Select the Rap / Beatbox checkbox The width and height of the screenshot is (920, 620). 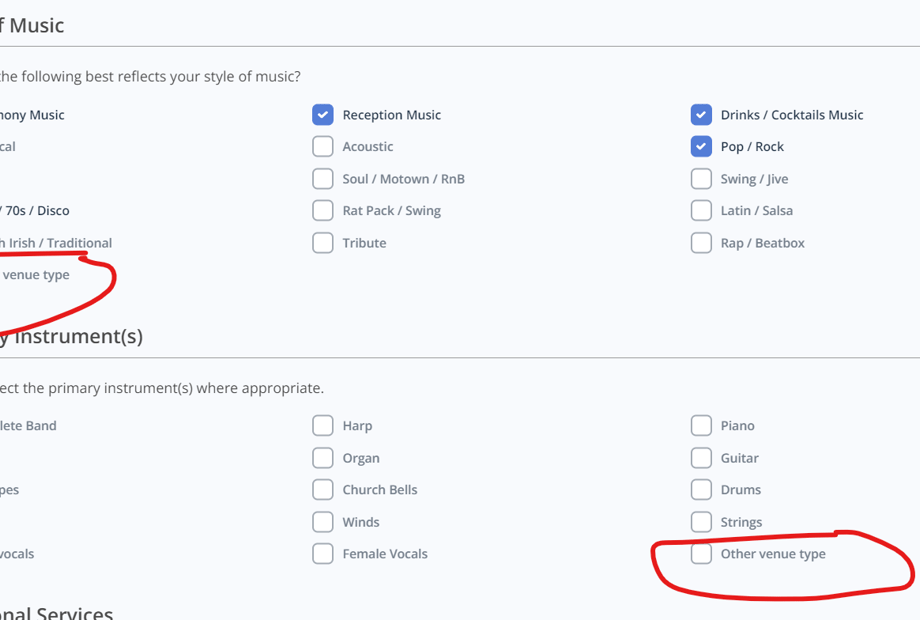pyautogui.click(x=701, y=243)
